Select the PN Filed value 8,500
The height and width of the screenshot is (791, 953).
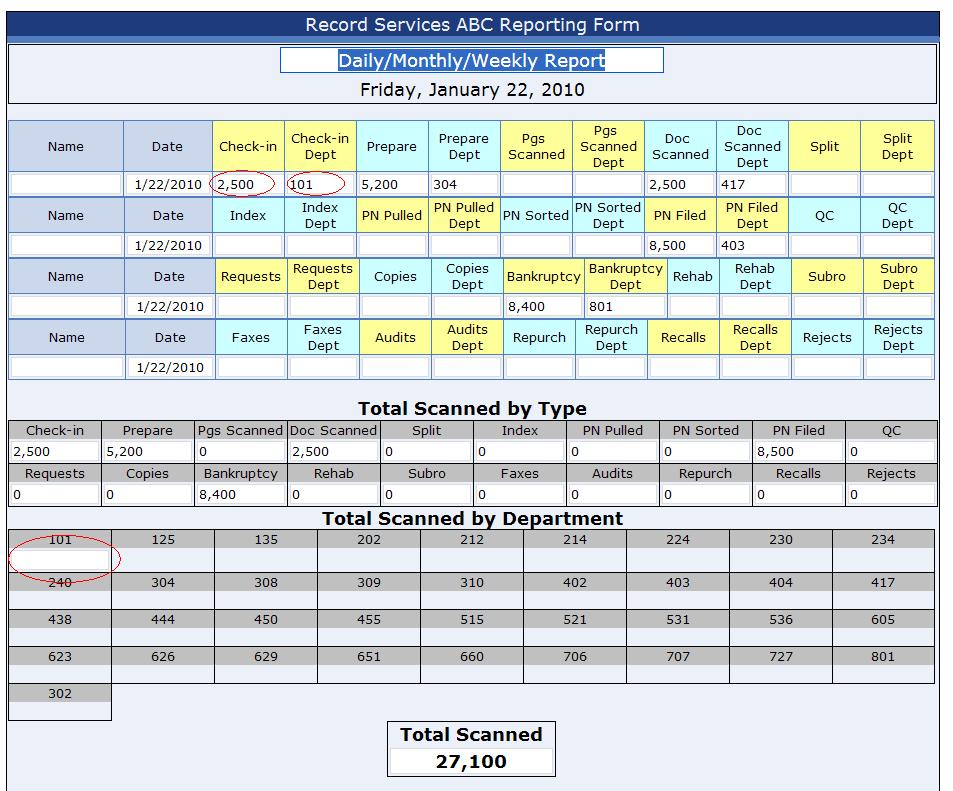click(x=684, y=244)
